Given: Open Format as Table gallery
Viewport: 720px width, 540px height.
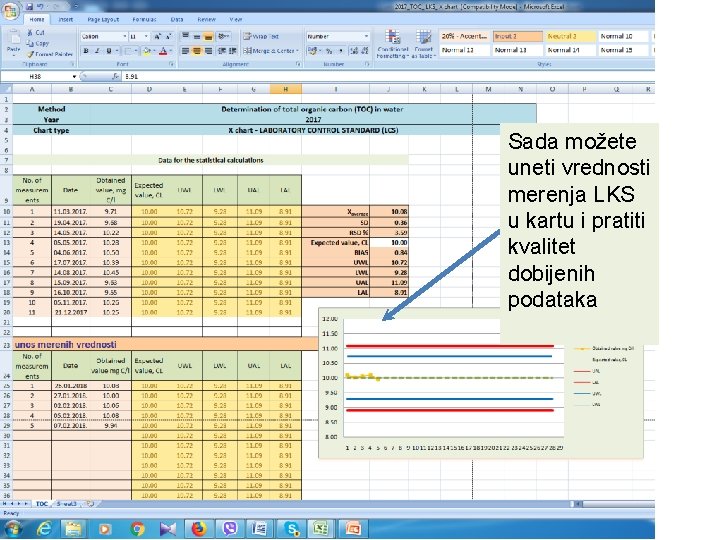Looking at the screenshot, I should point(423,44).
